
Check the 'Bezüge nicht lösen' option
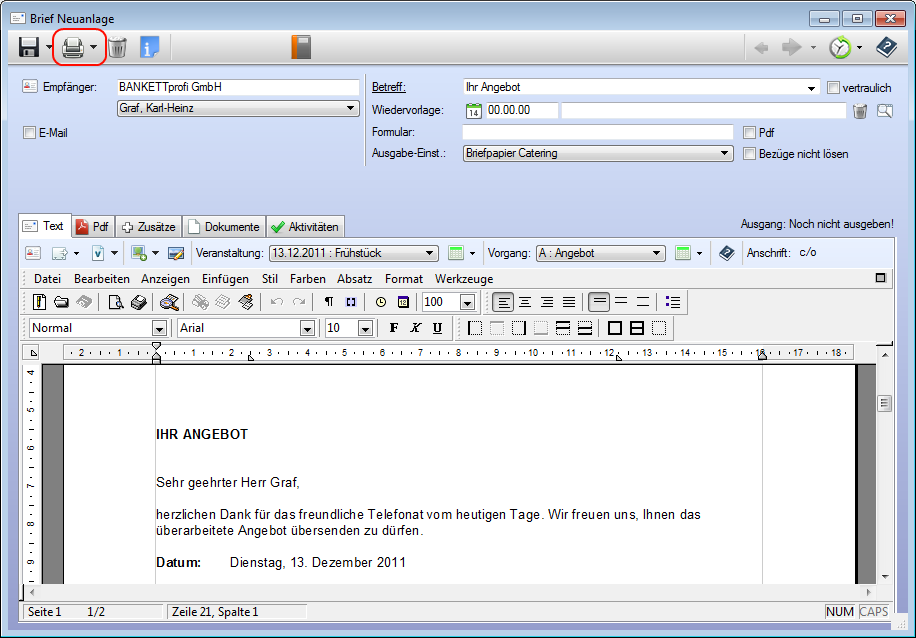750,154
